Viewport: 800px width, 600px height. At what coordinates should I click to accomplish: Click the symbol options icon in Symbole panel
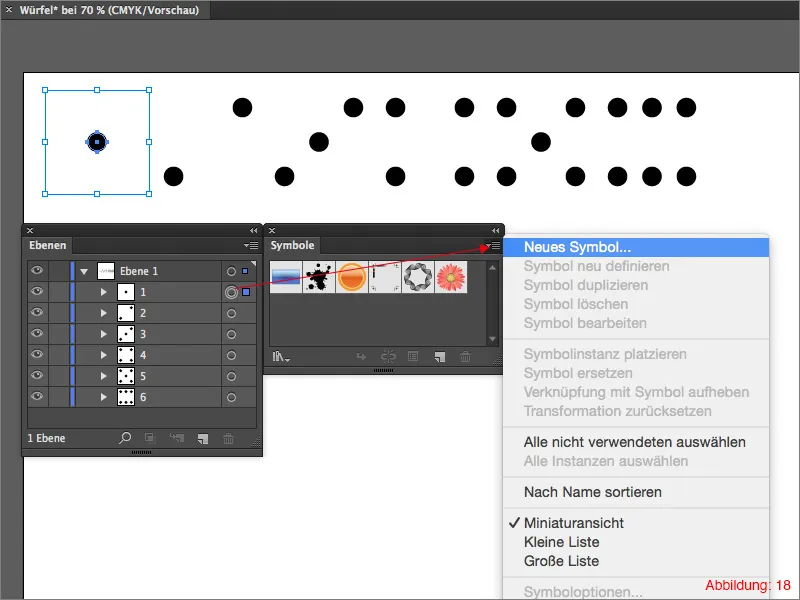[x=413, y=356]
